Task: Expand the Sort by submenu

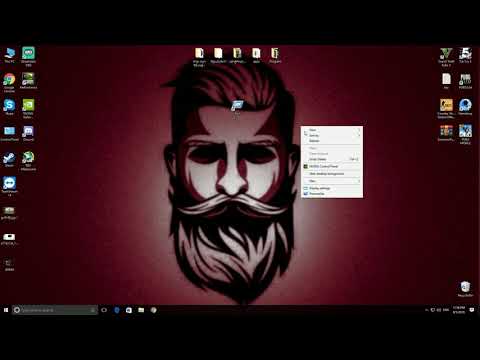Action: [332, 135]
